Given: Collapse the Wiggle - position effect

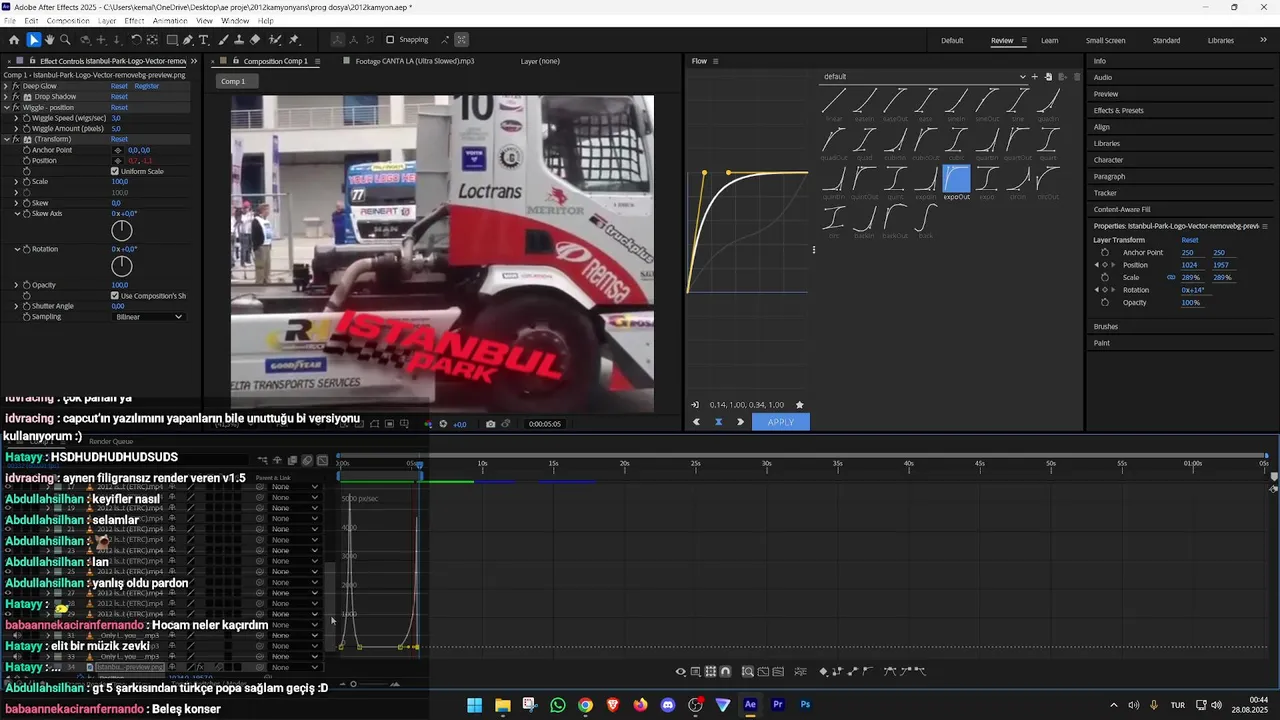Looking at the screenshot, I should pos(6,107).
